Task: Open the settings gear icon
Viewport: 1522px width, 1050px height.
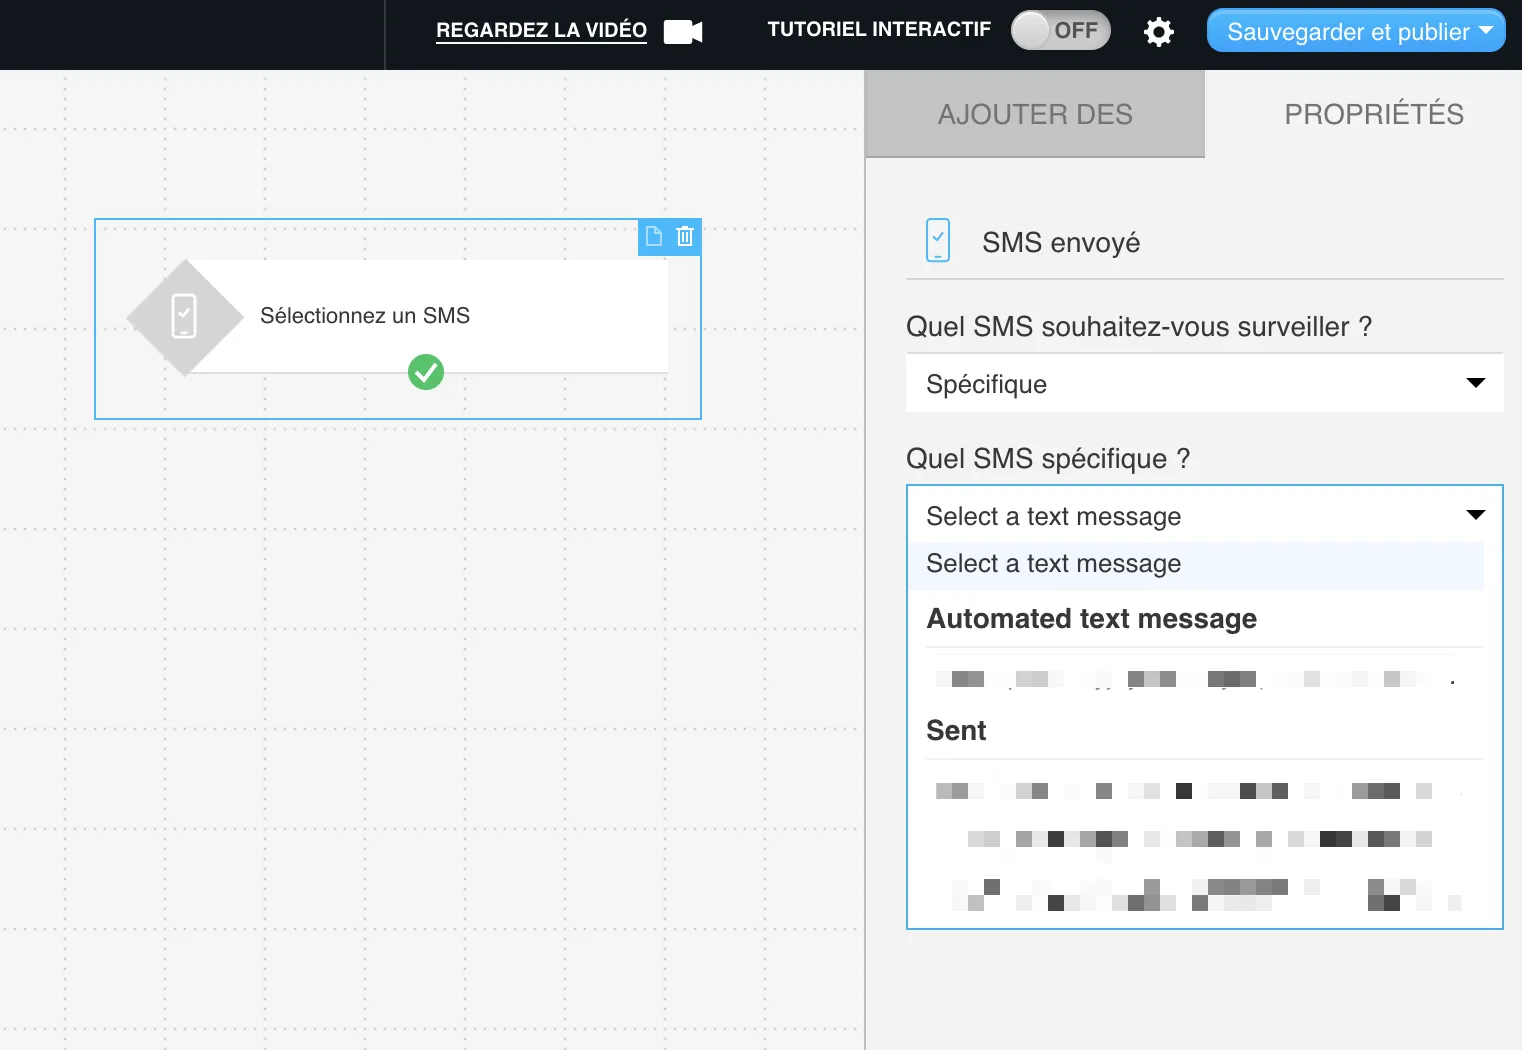Action: pos(1158,32)
